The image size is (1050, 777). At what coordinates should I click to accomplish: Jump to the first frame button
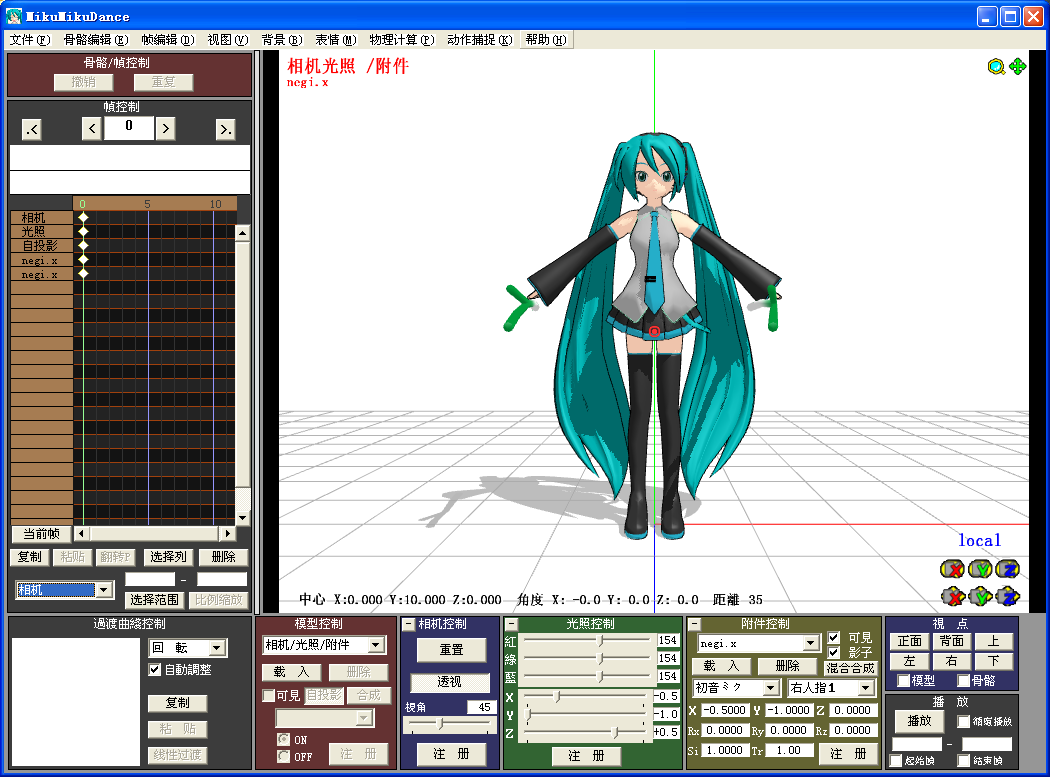coord(31,129)
